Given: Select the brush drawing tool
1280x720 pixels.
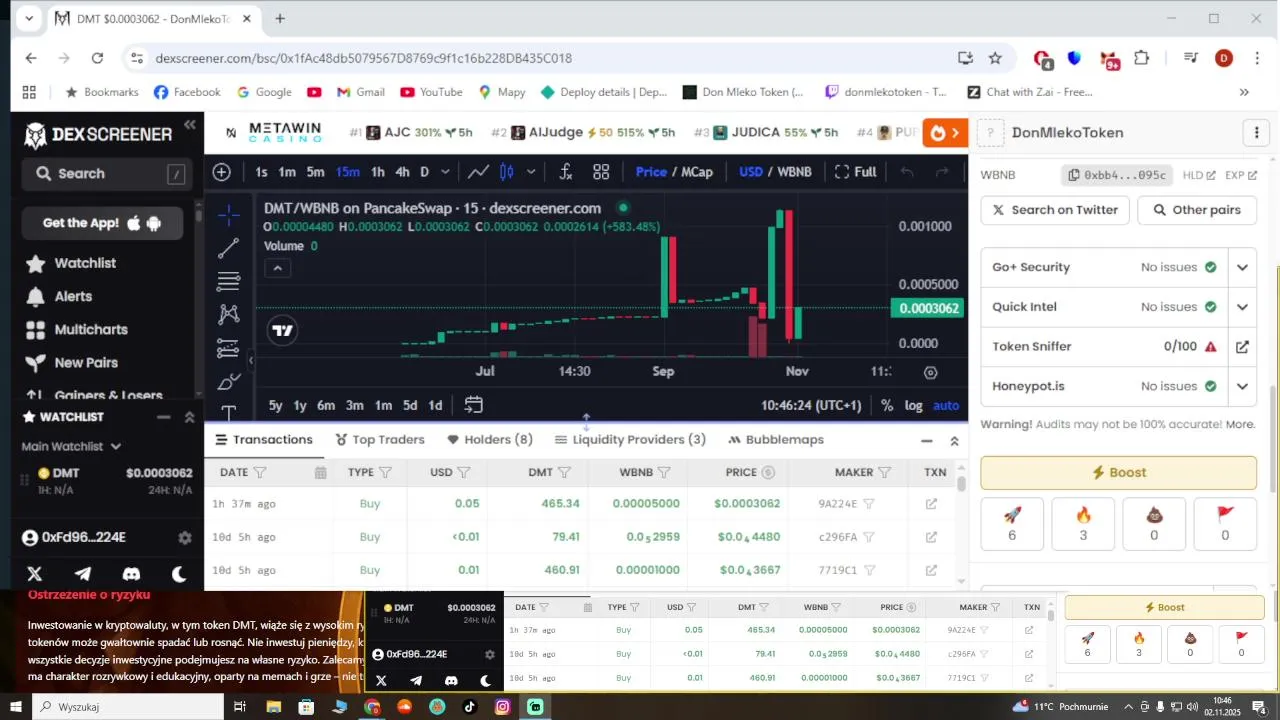Looking at the screenshot, I should point(229,381).
